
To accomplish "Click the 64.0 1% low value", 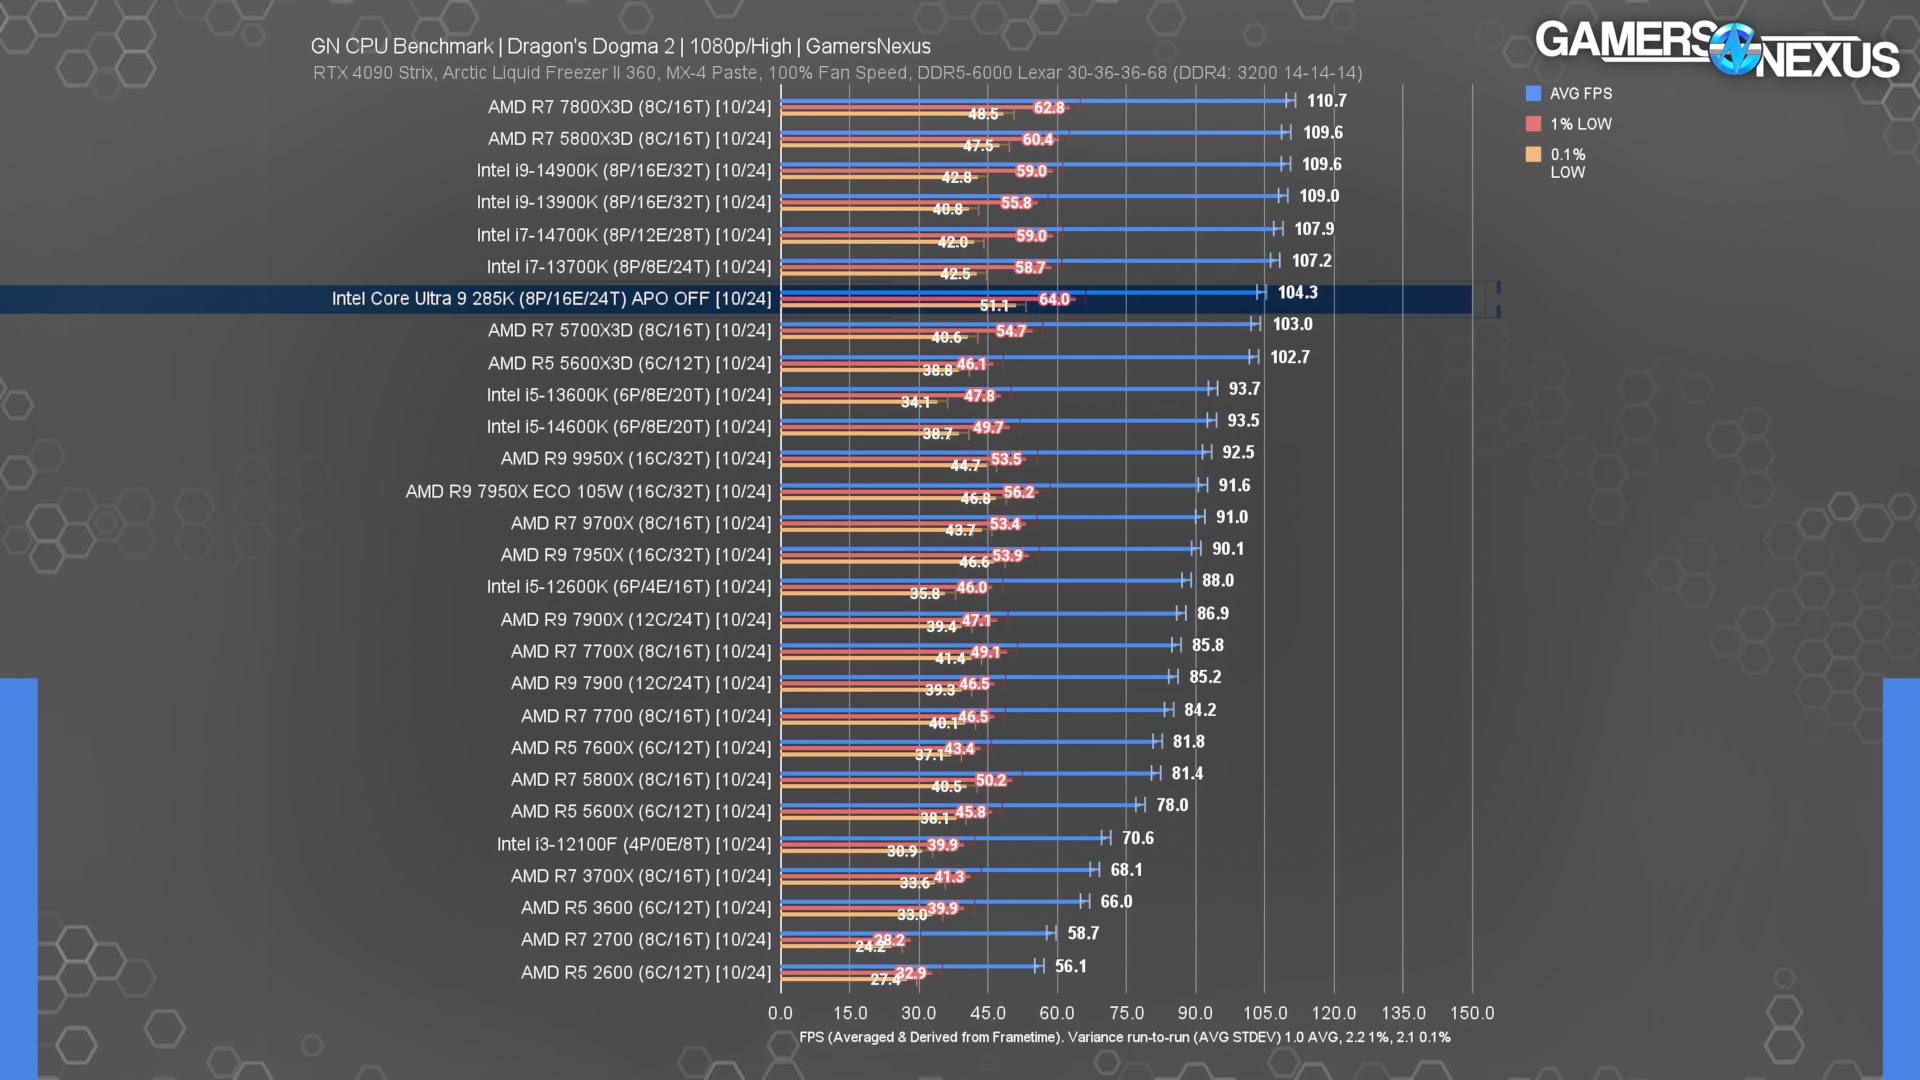I will [1054, 299].
